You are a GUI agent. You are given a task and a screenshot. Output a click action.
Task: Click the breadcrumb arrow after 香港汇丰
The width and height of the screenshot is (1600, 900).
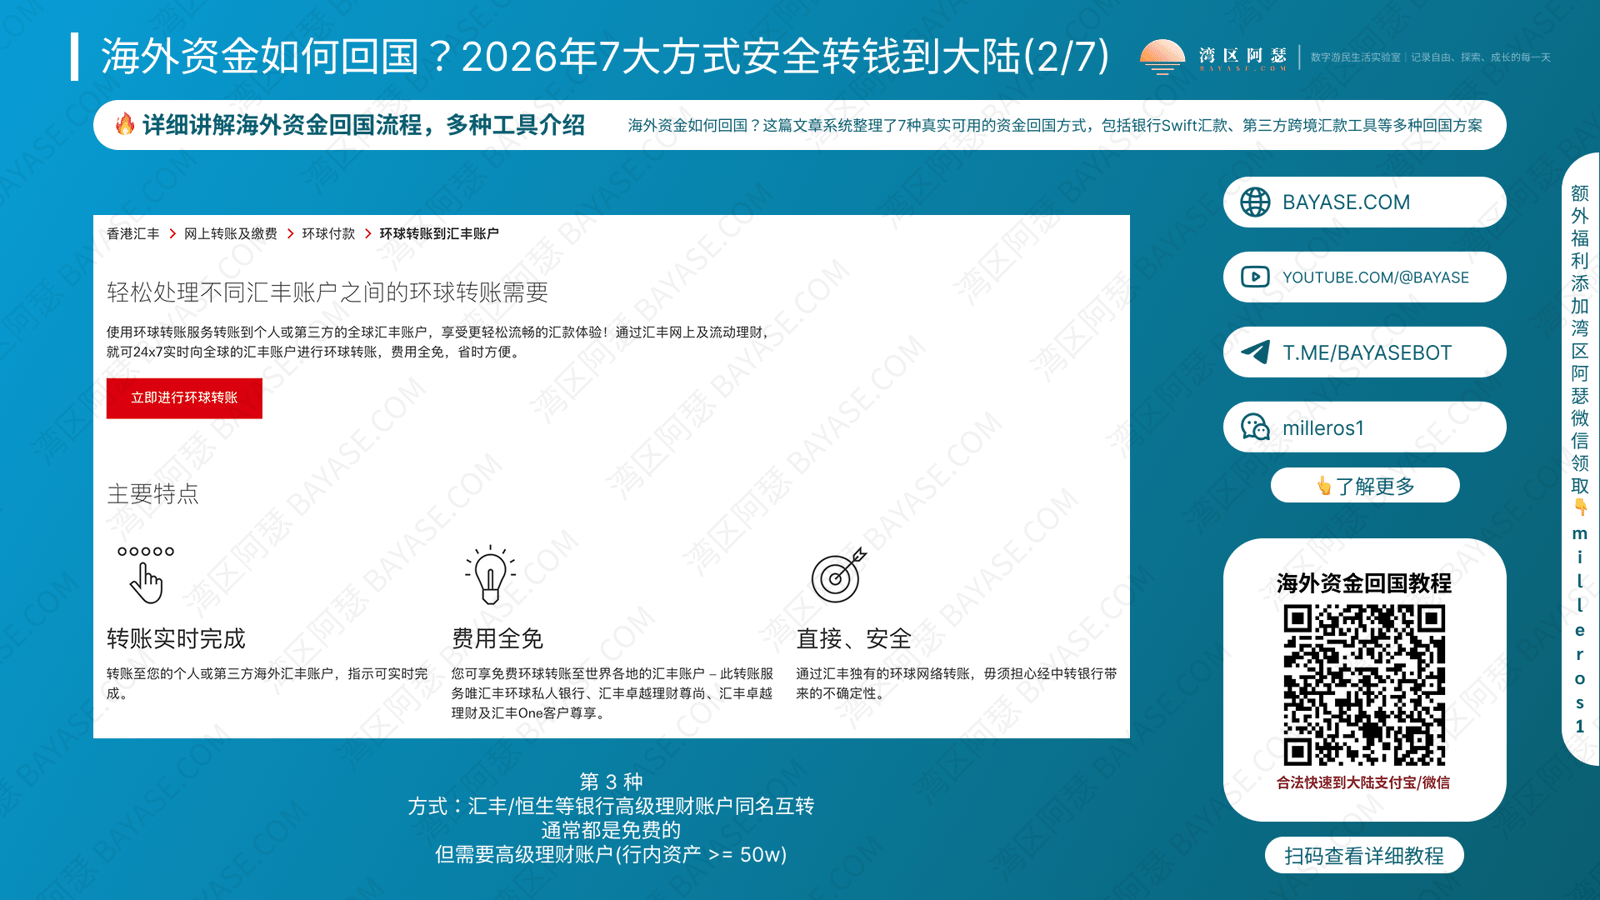[172, 233]
